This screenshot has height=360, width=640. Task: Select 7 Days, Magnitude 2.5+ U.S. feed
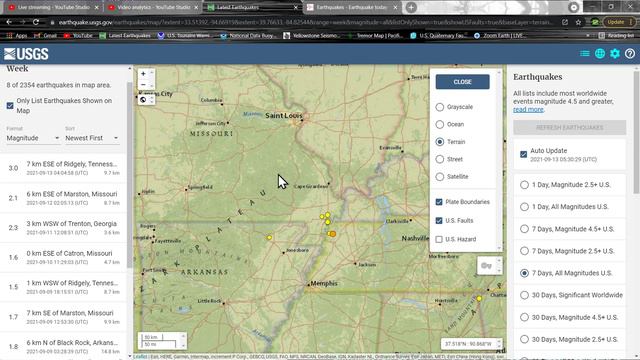(x=524, y=251)
